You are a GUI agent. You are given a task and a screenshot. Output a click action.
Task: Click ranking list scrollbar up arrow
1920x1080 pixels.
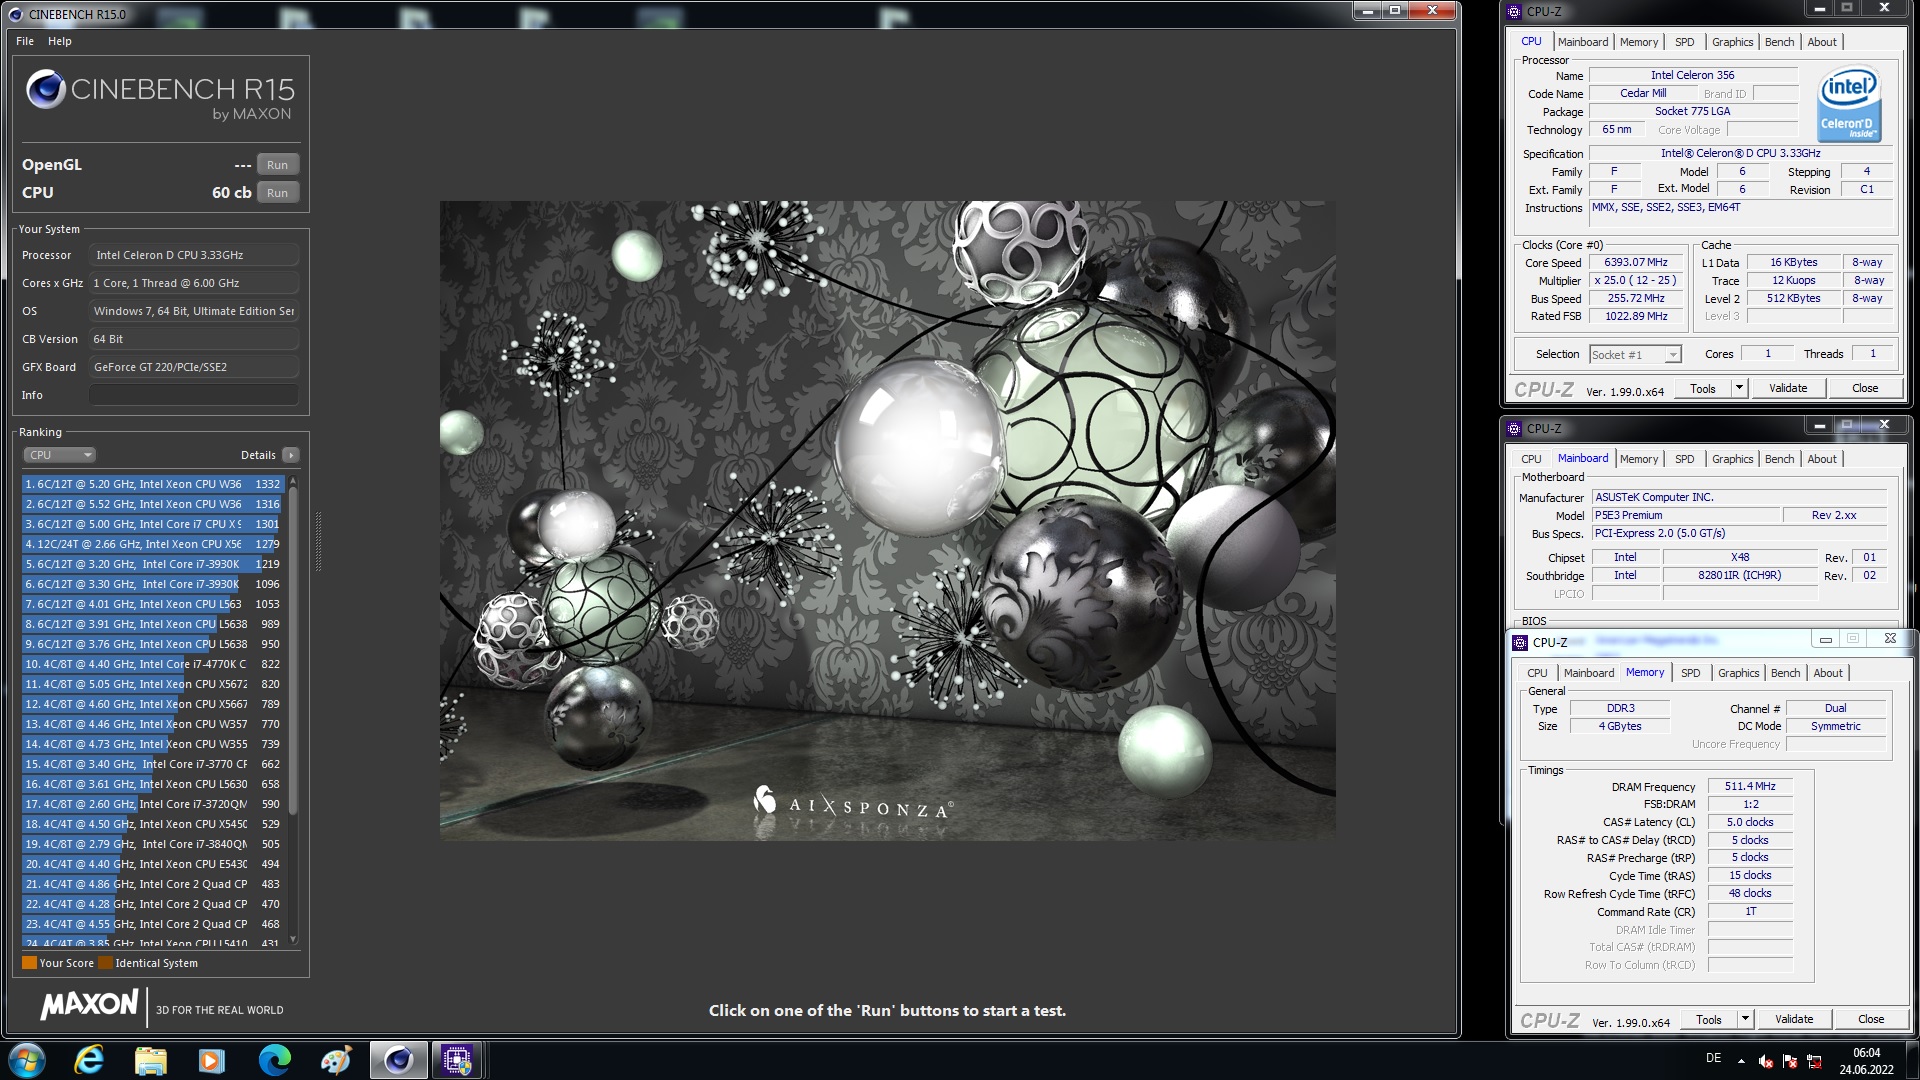click(x=293, y=483)
